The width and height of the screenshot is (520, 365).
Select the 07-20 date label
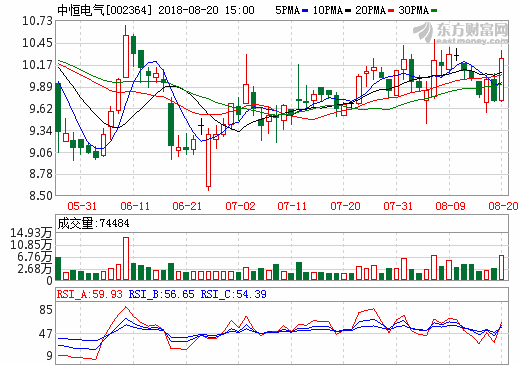(x=345, y=206)
